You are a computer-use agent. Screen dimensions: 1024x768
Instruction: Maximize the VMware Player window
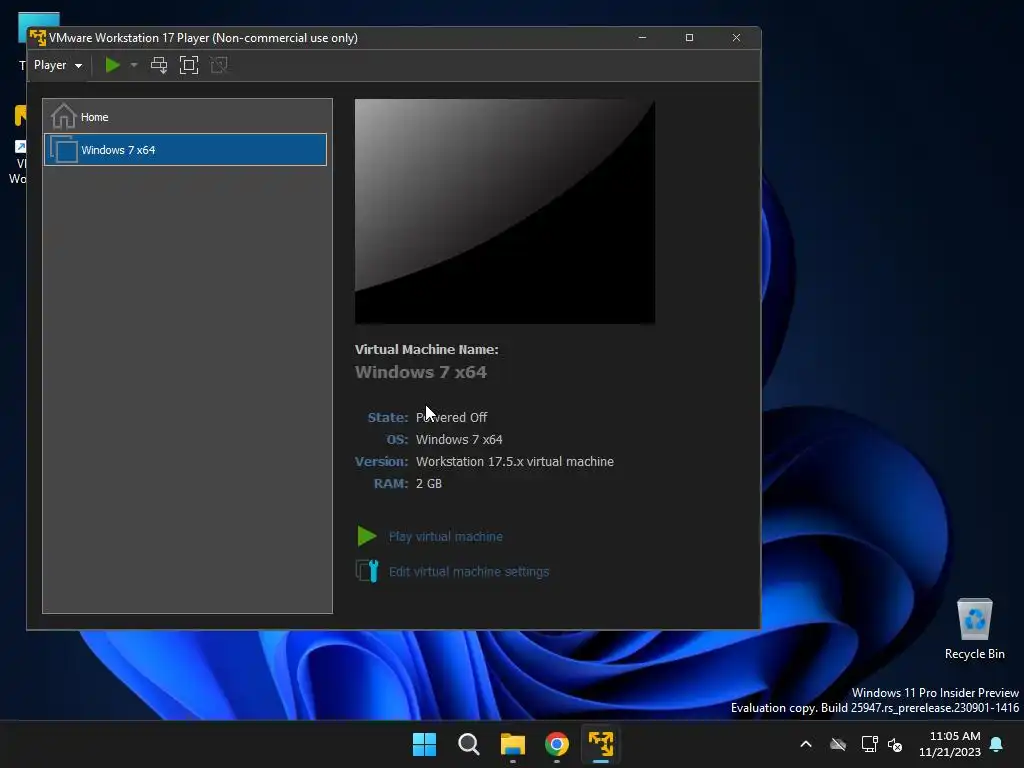tap(689, 38)
